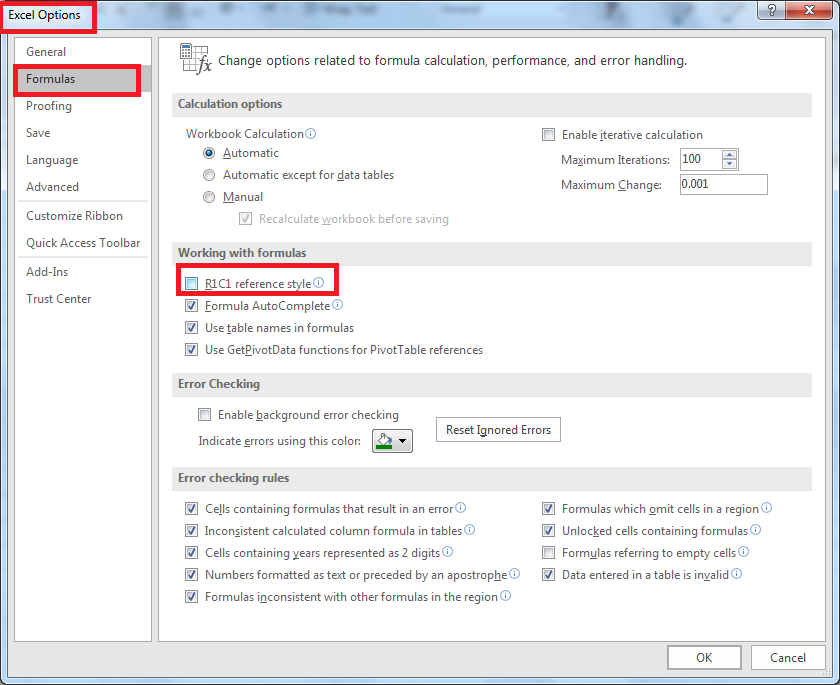Click info icon for numbers formatted as text
The width and height of the screenshot is (840, 685).
pos(515,574)
